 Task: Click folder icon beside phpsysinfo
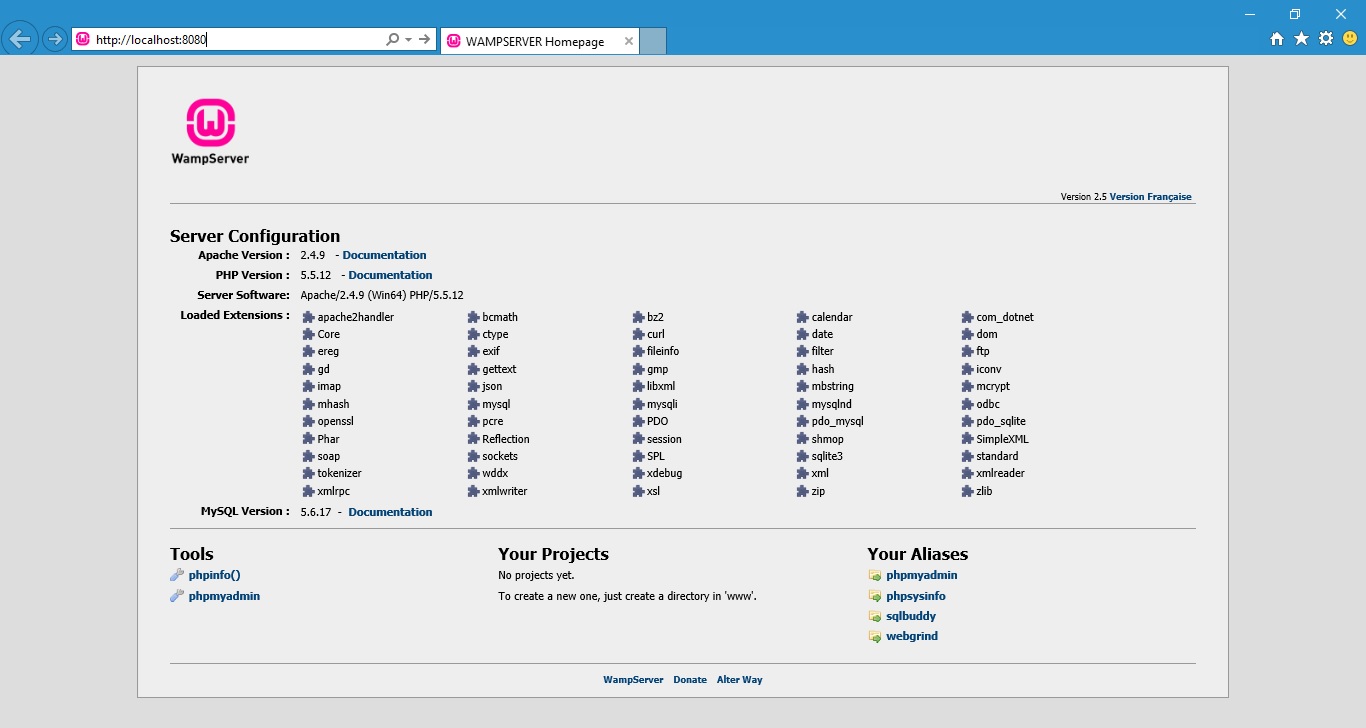pos(875,596)
